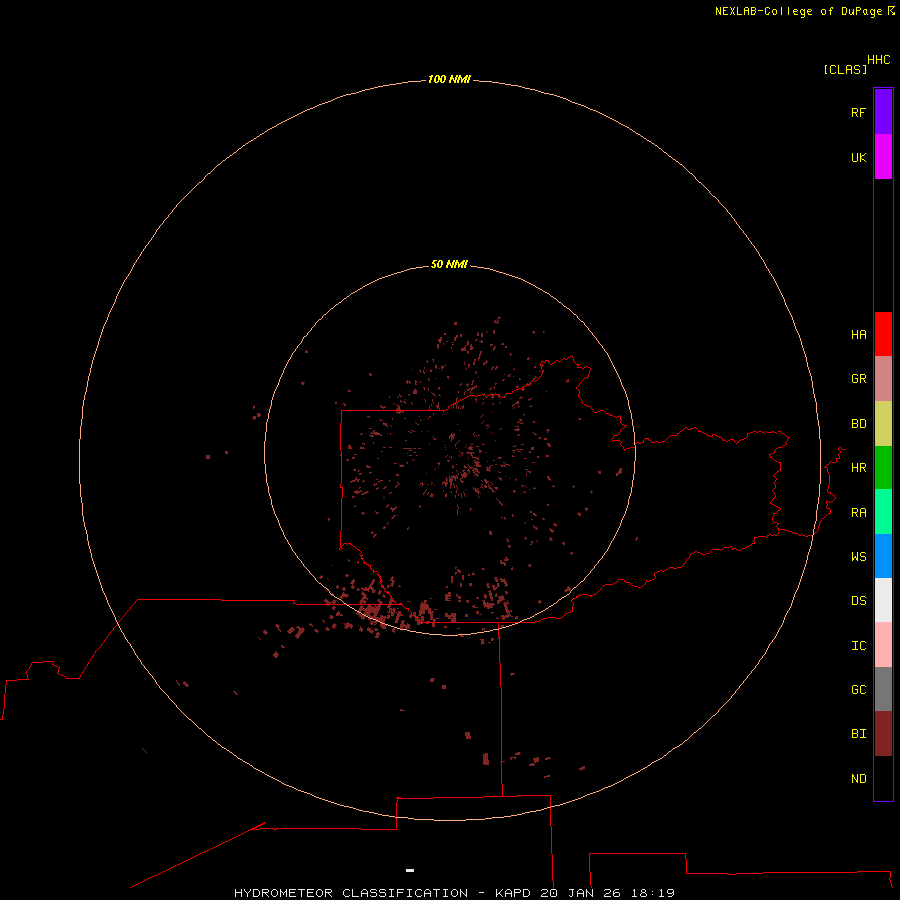The width and height of the screenshot is (900, 900).
Task: Click the IC pink legend swatch
Action: click(883, 645)
